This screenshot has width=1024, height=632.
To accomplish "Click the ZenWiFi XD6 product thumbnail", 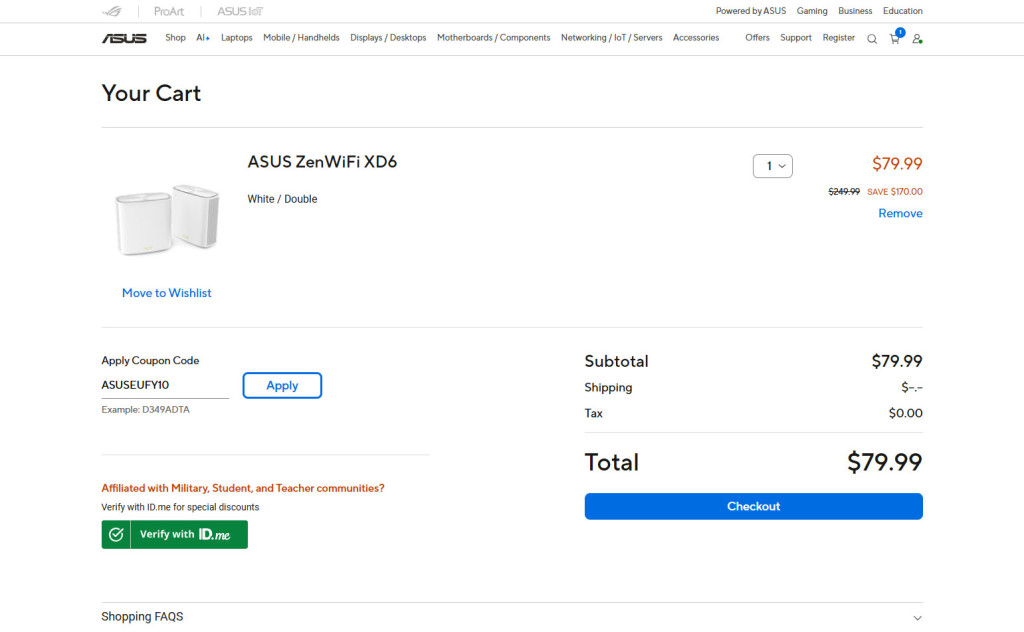I will pyautogui.click(x=167, y=218).
